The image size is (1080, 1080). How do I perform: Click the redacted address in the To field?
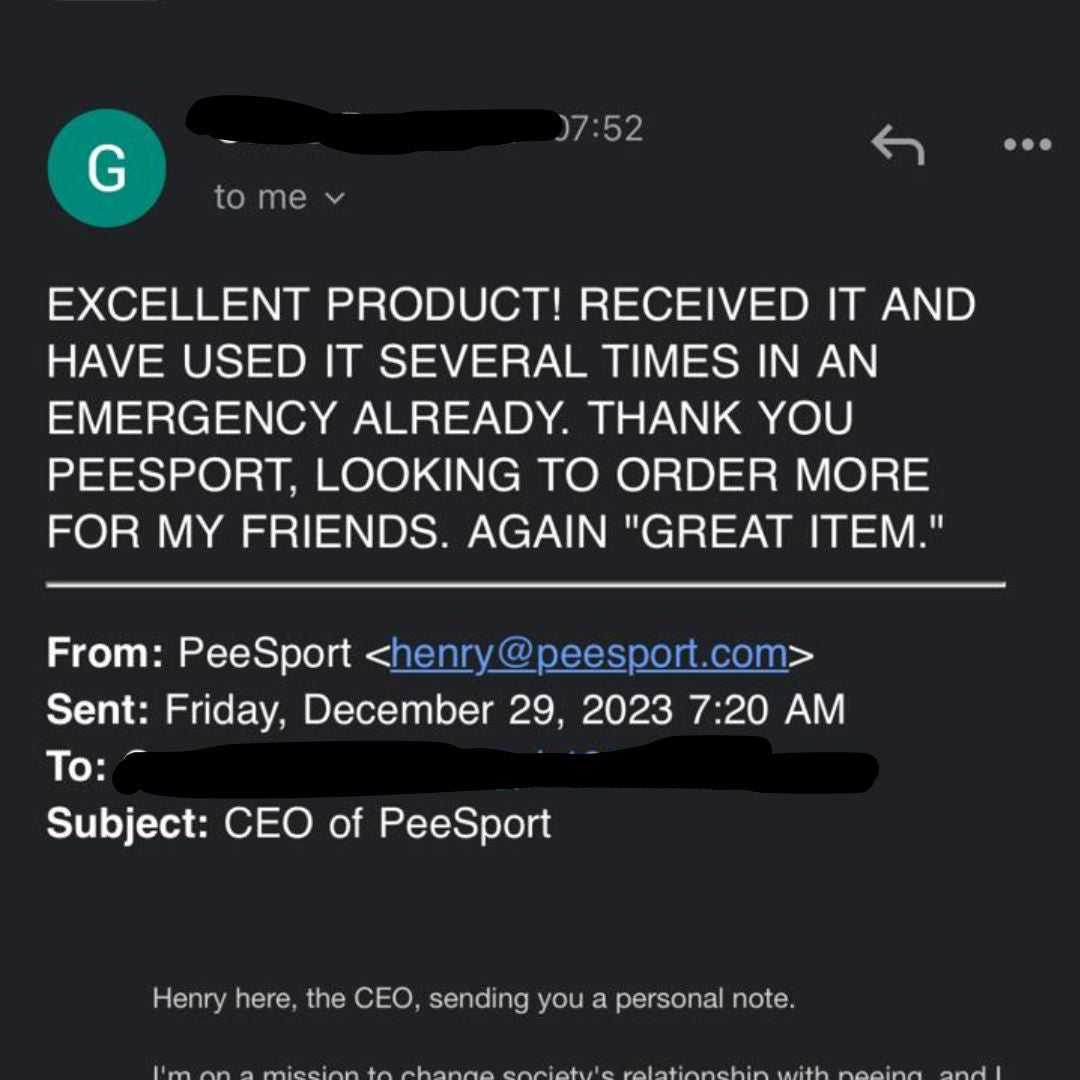[495, 768]
